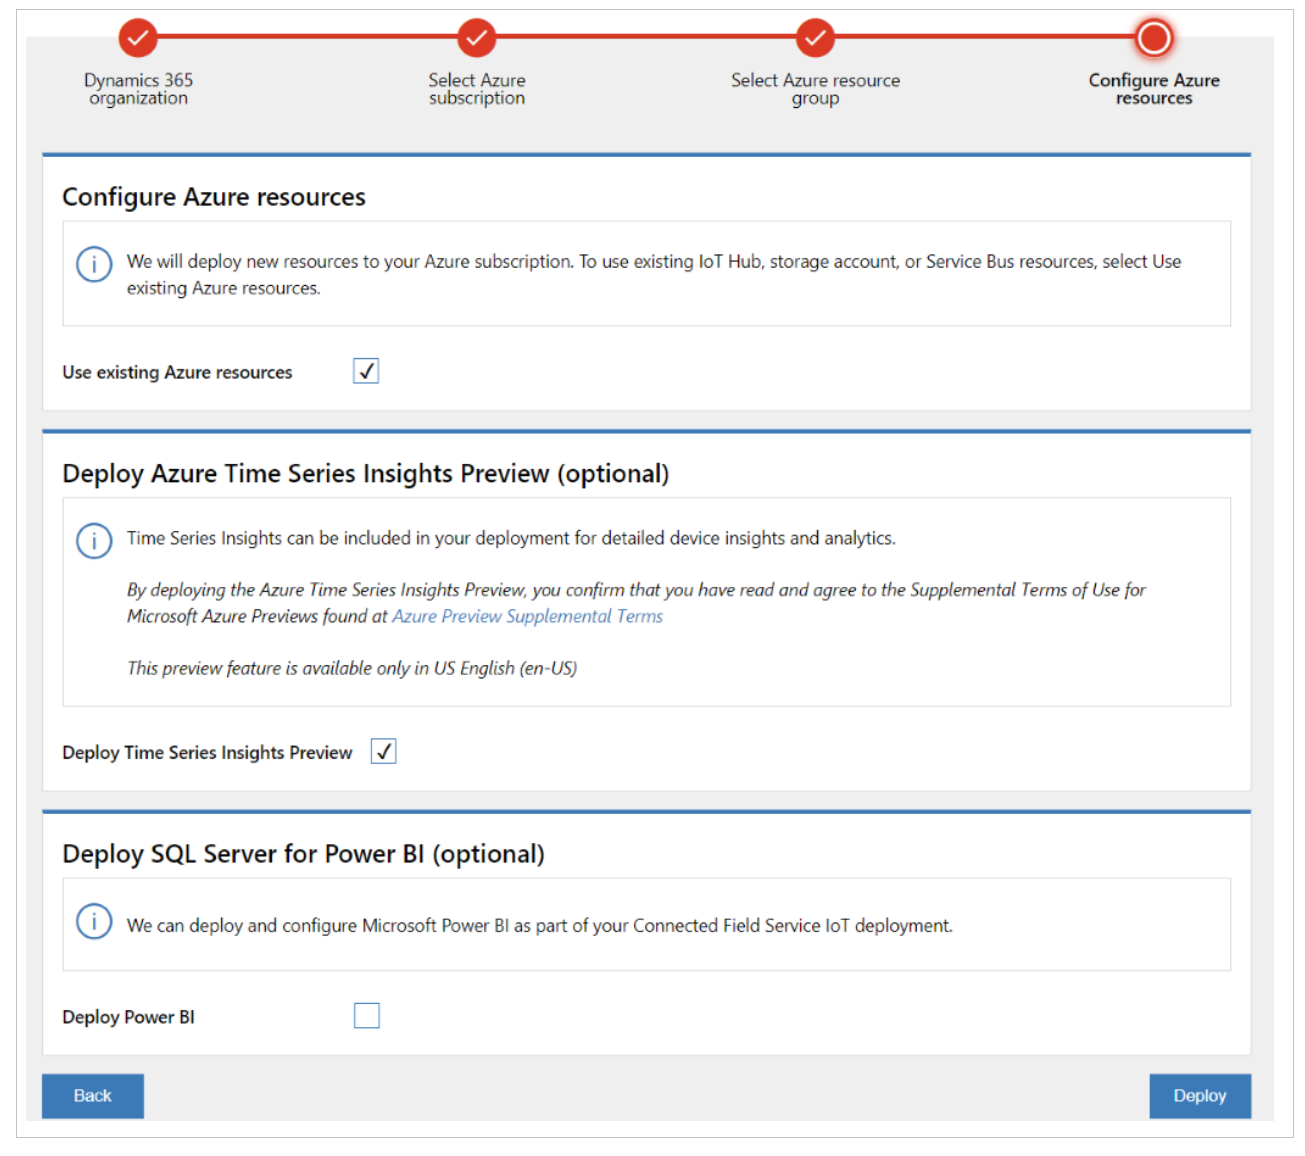Click the Configure Azure resources step circle
The height and width of the screenshot is (1156, 1305).
point(1154,38)
